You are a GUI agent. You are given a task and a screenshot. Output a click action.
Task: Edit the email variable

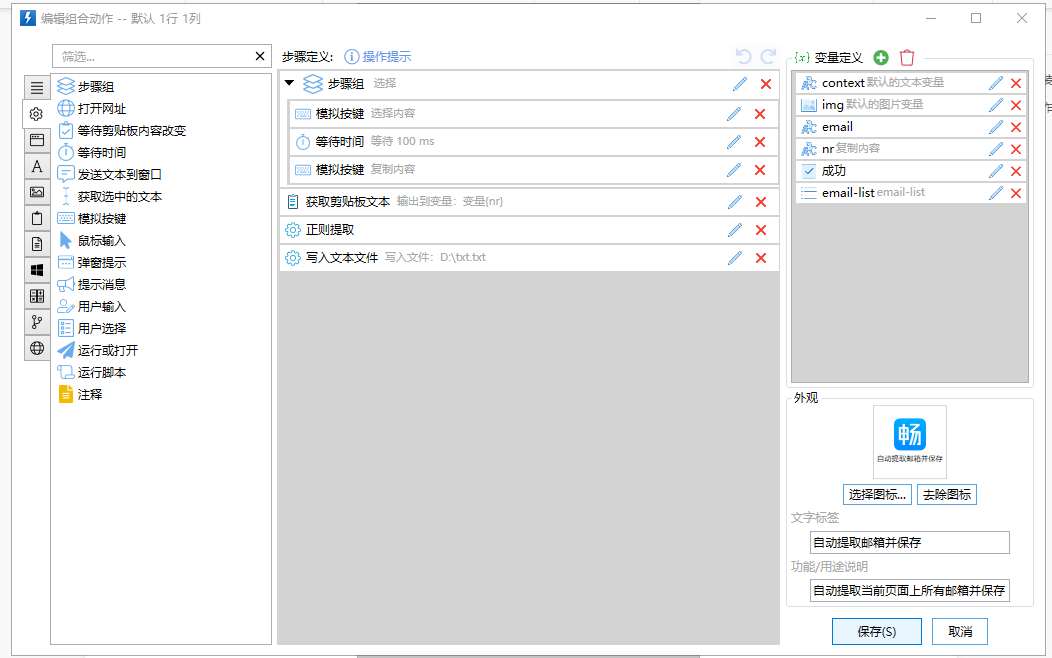996,127
